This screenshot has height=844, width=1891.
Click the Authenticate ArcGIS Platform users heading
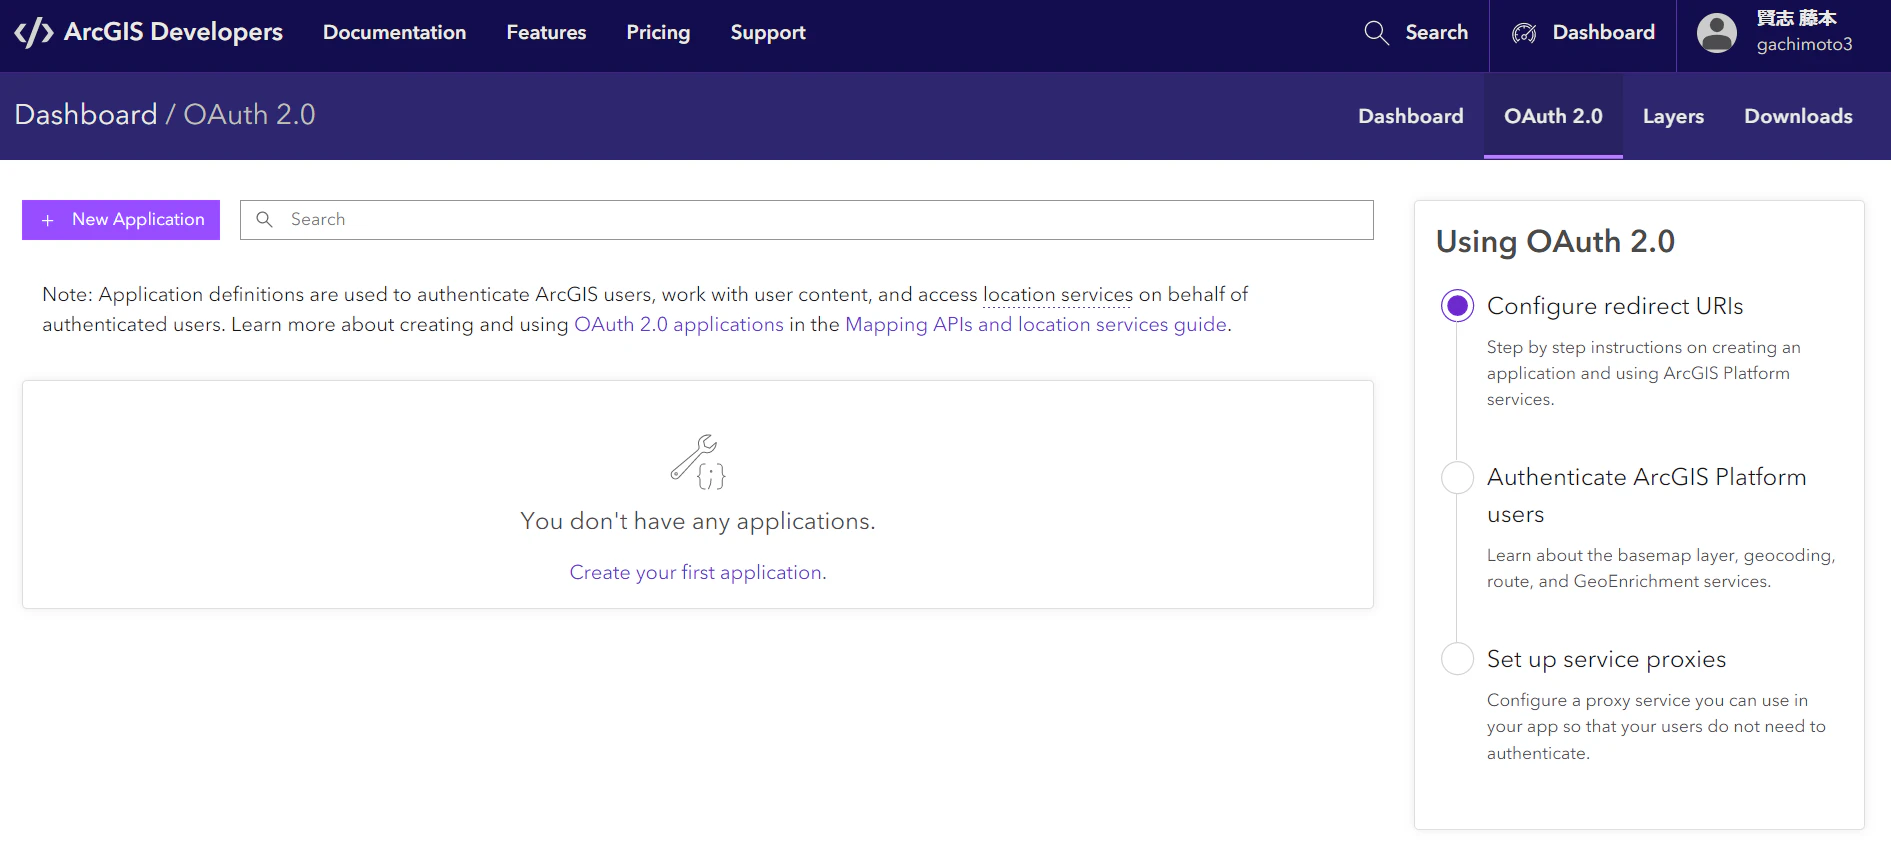[1646, 496]
